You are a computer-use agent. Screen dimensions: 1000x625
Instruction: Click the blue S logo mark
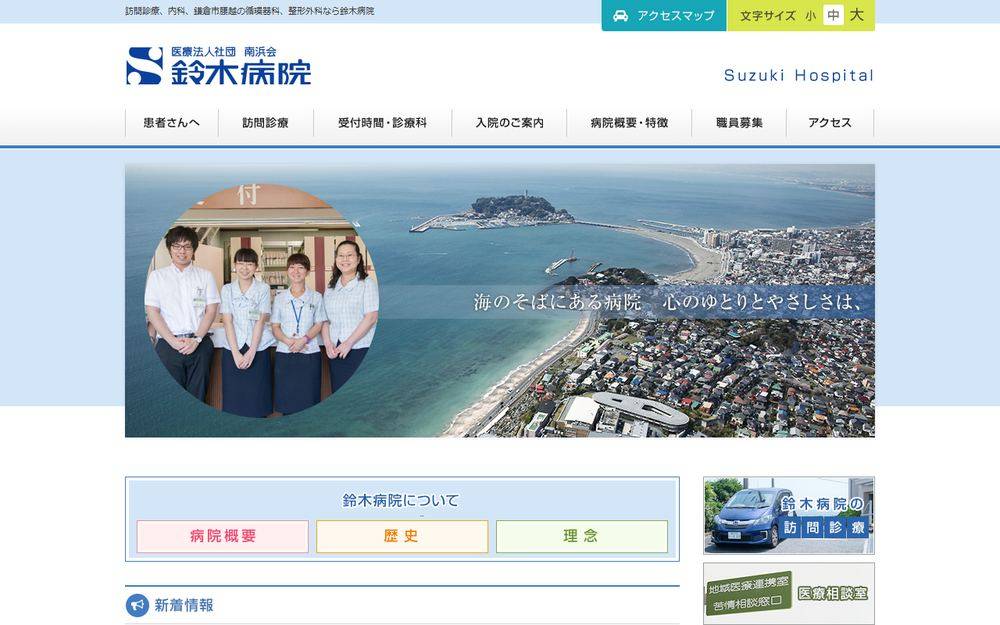coord(144,66)
